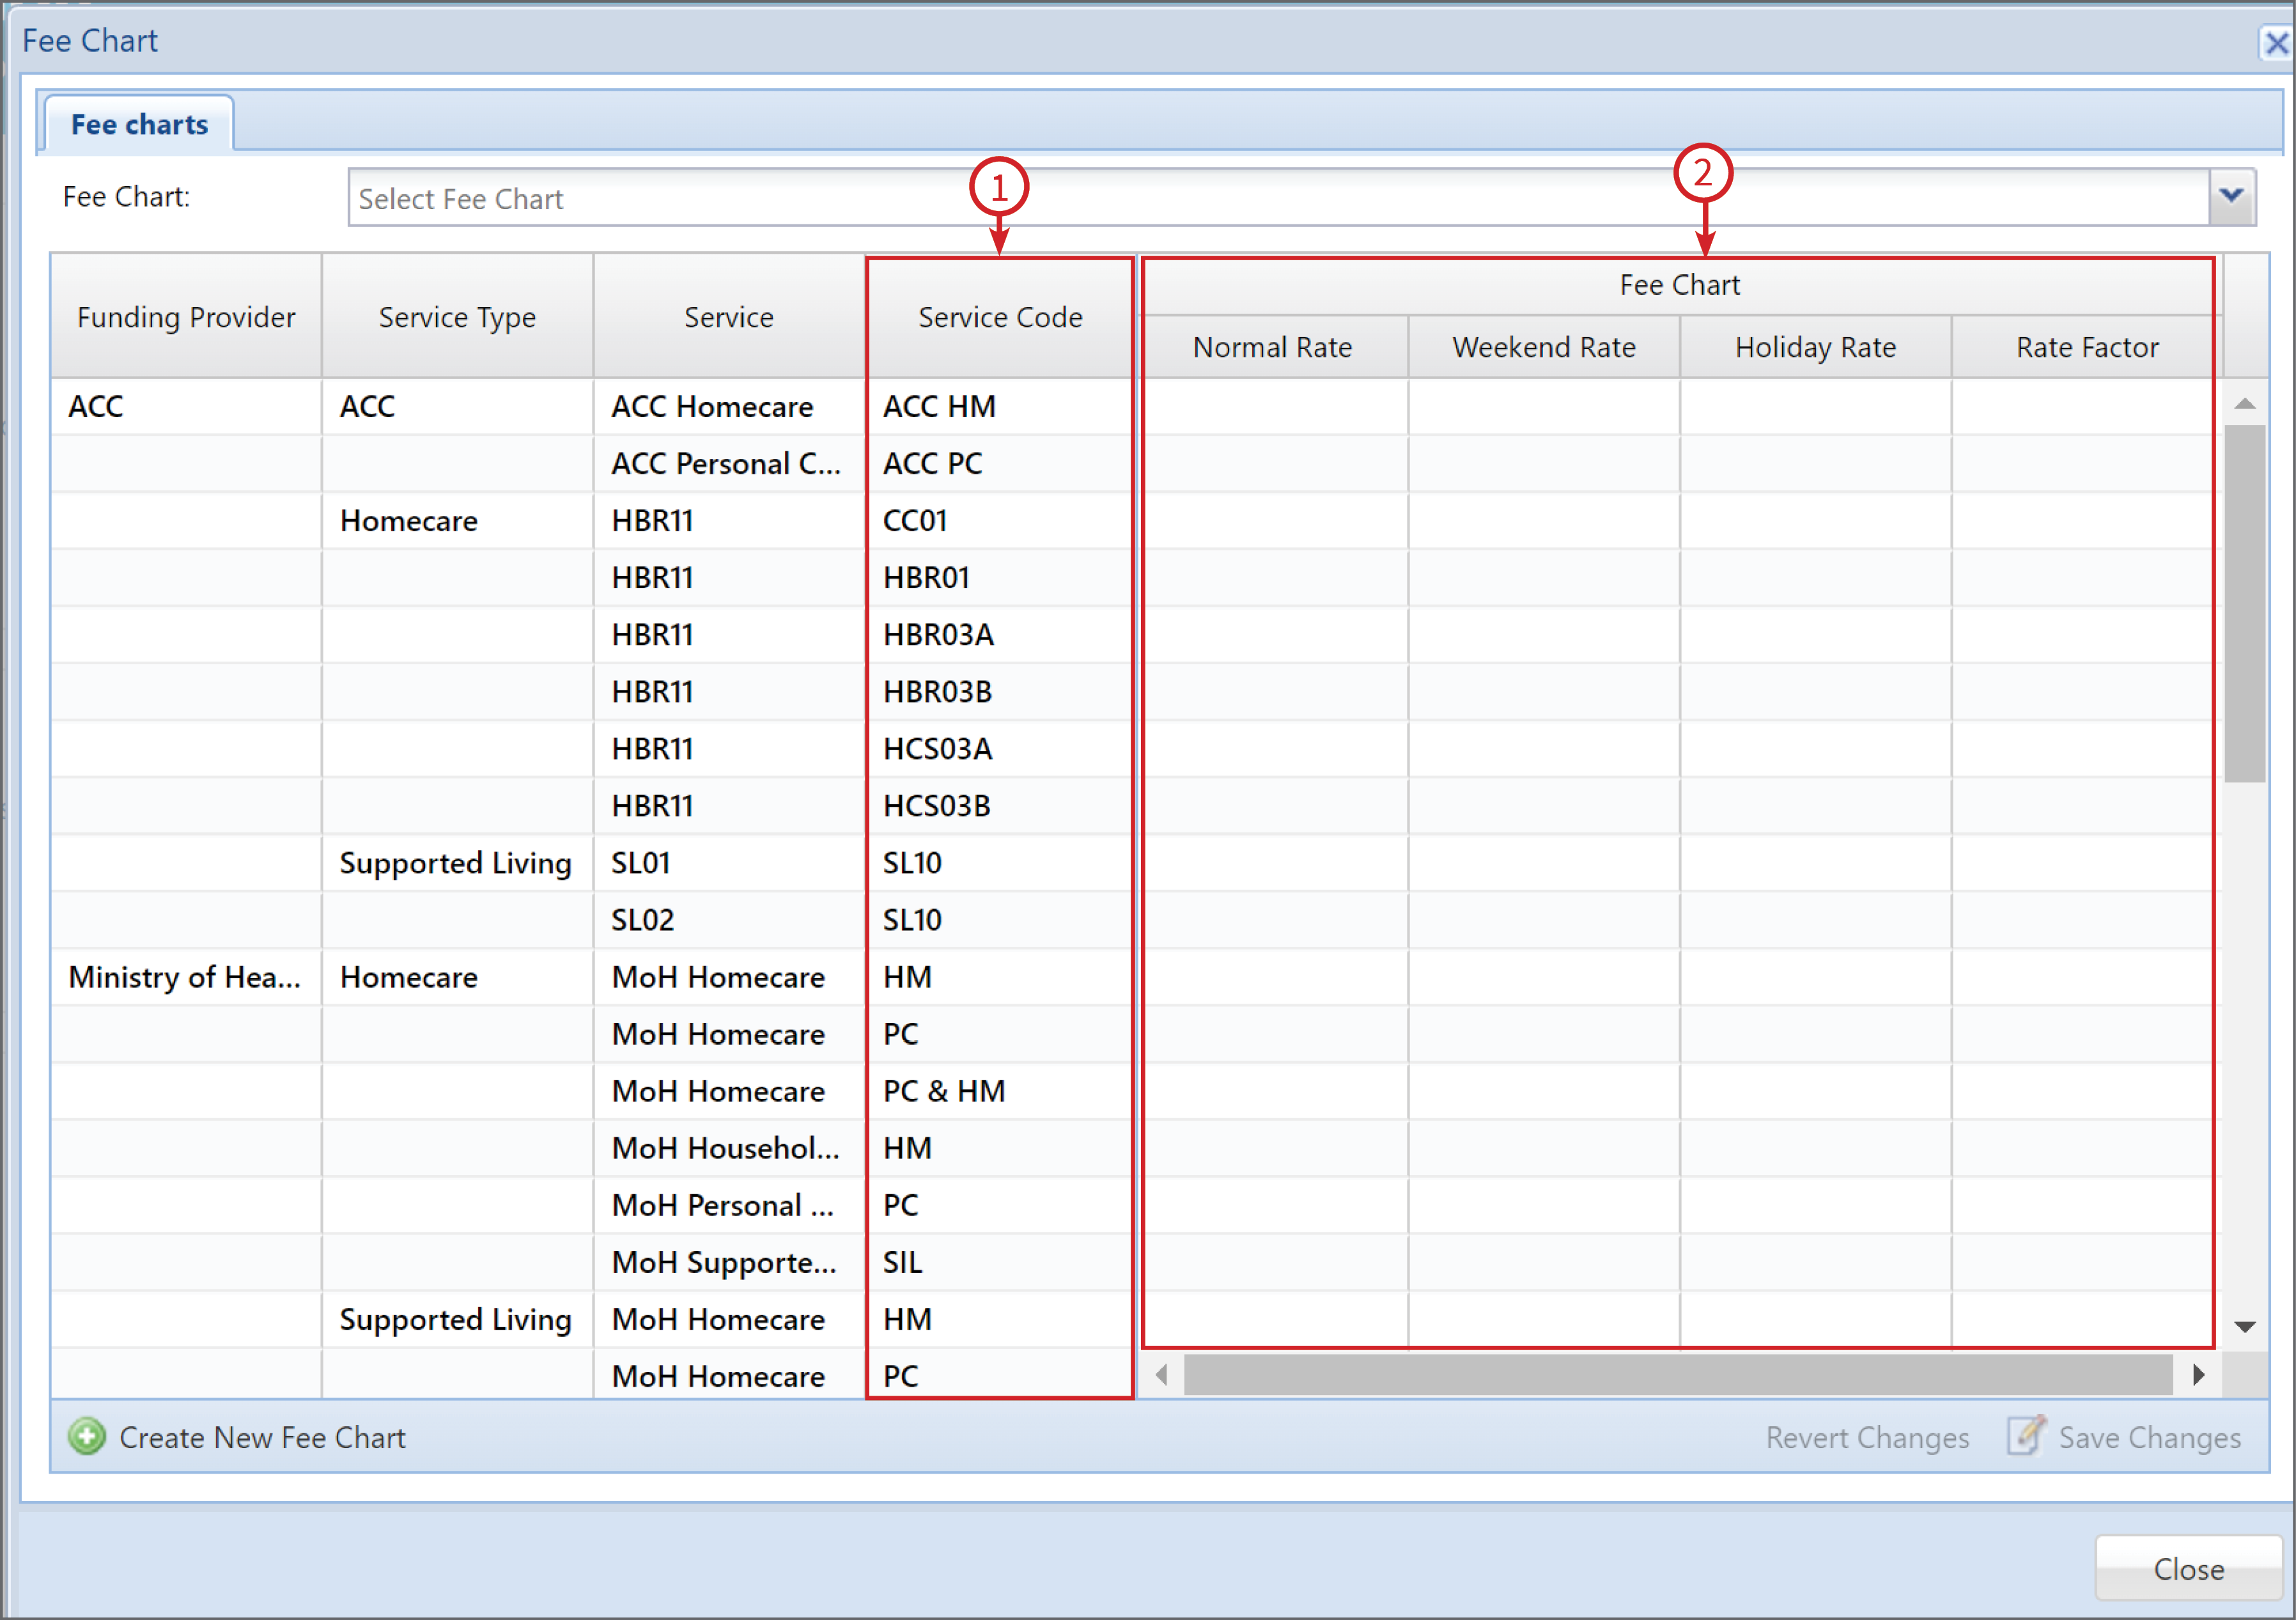This screenshot has height=1620, width=2296.
Task: Select the CC01 service code cell
Action: [x=1000, y=520]
